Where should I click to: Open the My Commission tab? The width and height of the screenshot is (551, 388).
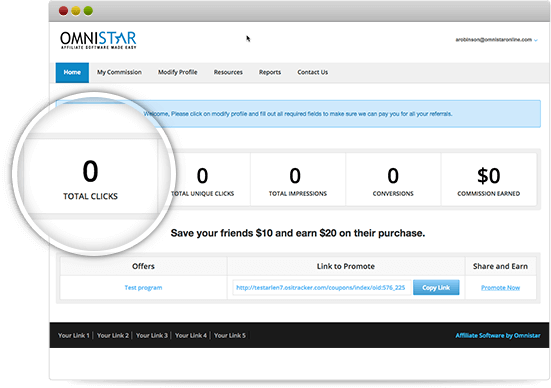(x=119, y=72)
